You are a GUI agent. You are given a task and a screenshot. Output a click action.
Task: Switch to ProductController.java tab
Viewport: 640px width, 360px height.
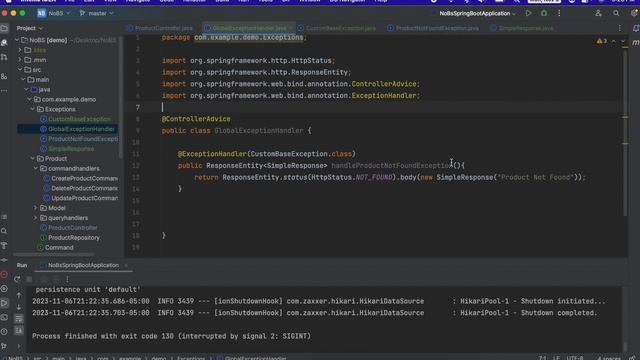159,28
